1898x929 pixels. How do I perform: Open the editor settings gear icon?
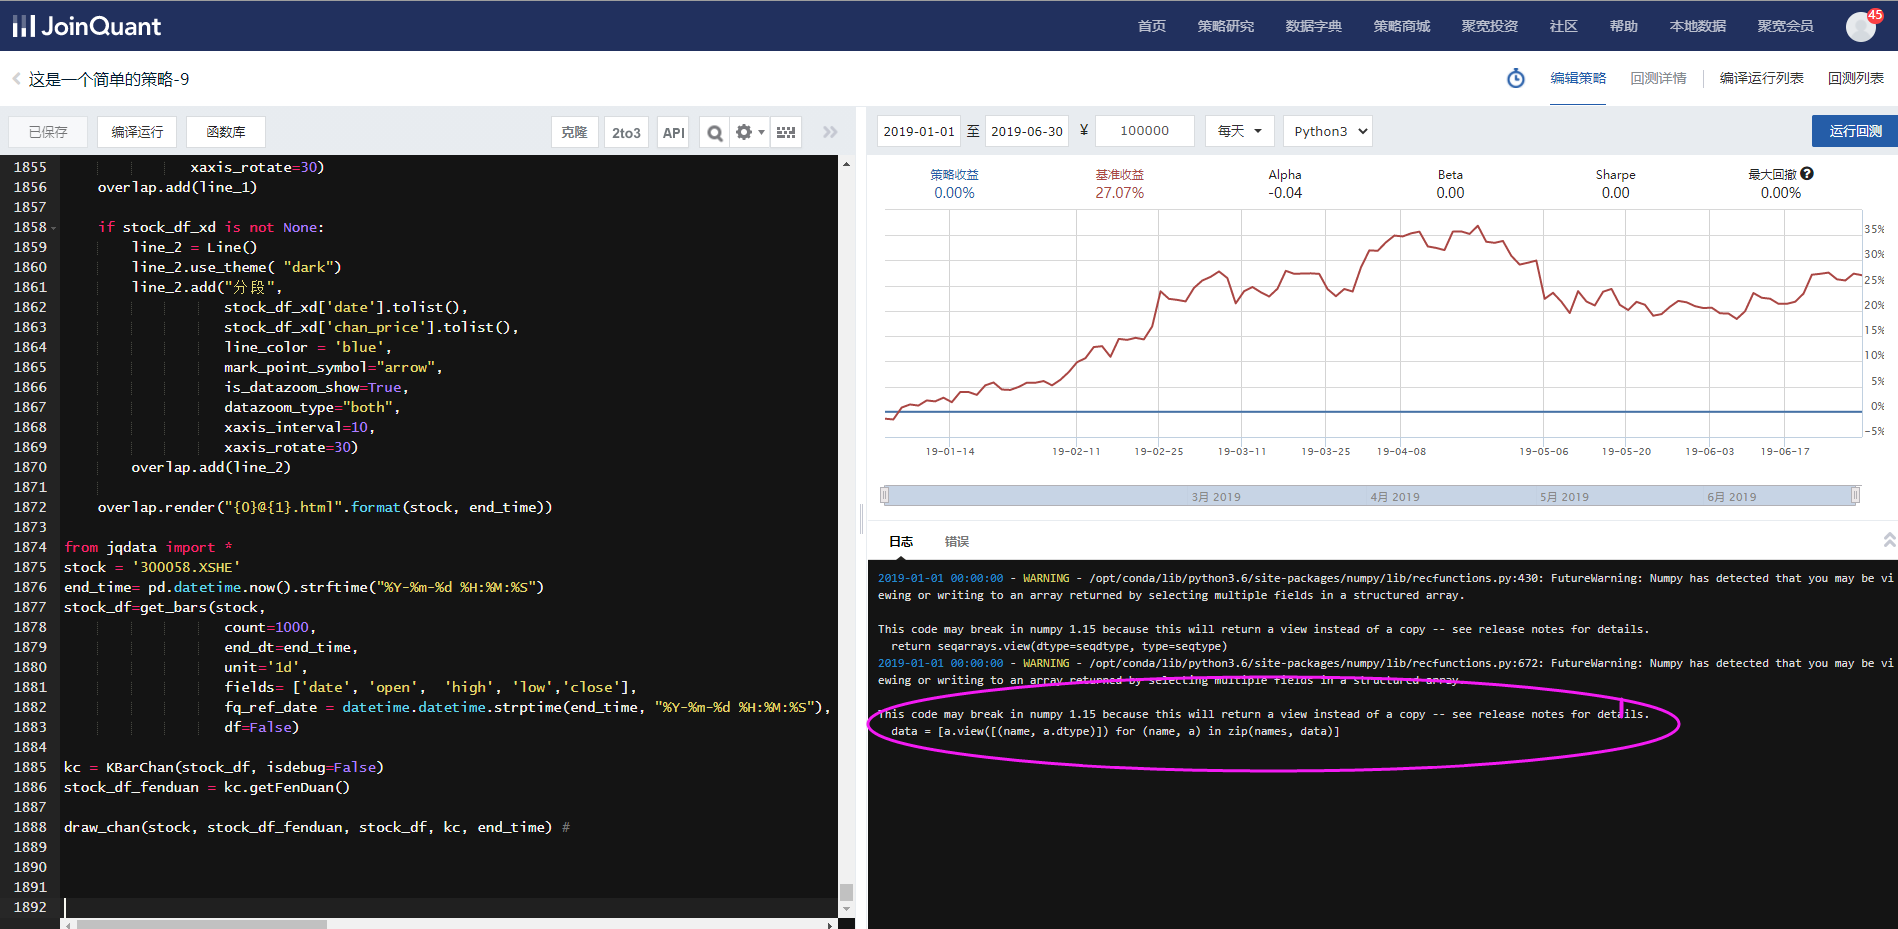745,132
